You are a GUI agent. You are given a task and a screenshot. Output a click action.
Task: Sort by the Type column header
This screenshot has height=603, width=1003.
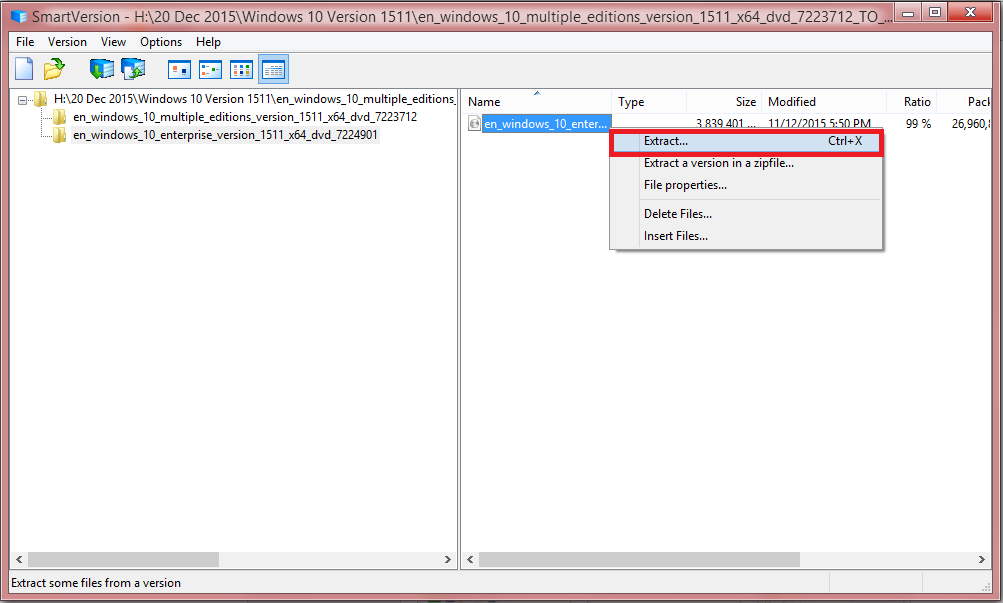click(x=649, y=102)
